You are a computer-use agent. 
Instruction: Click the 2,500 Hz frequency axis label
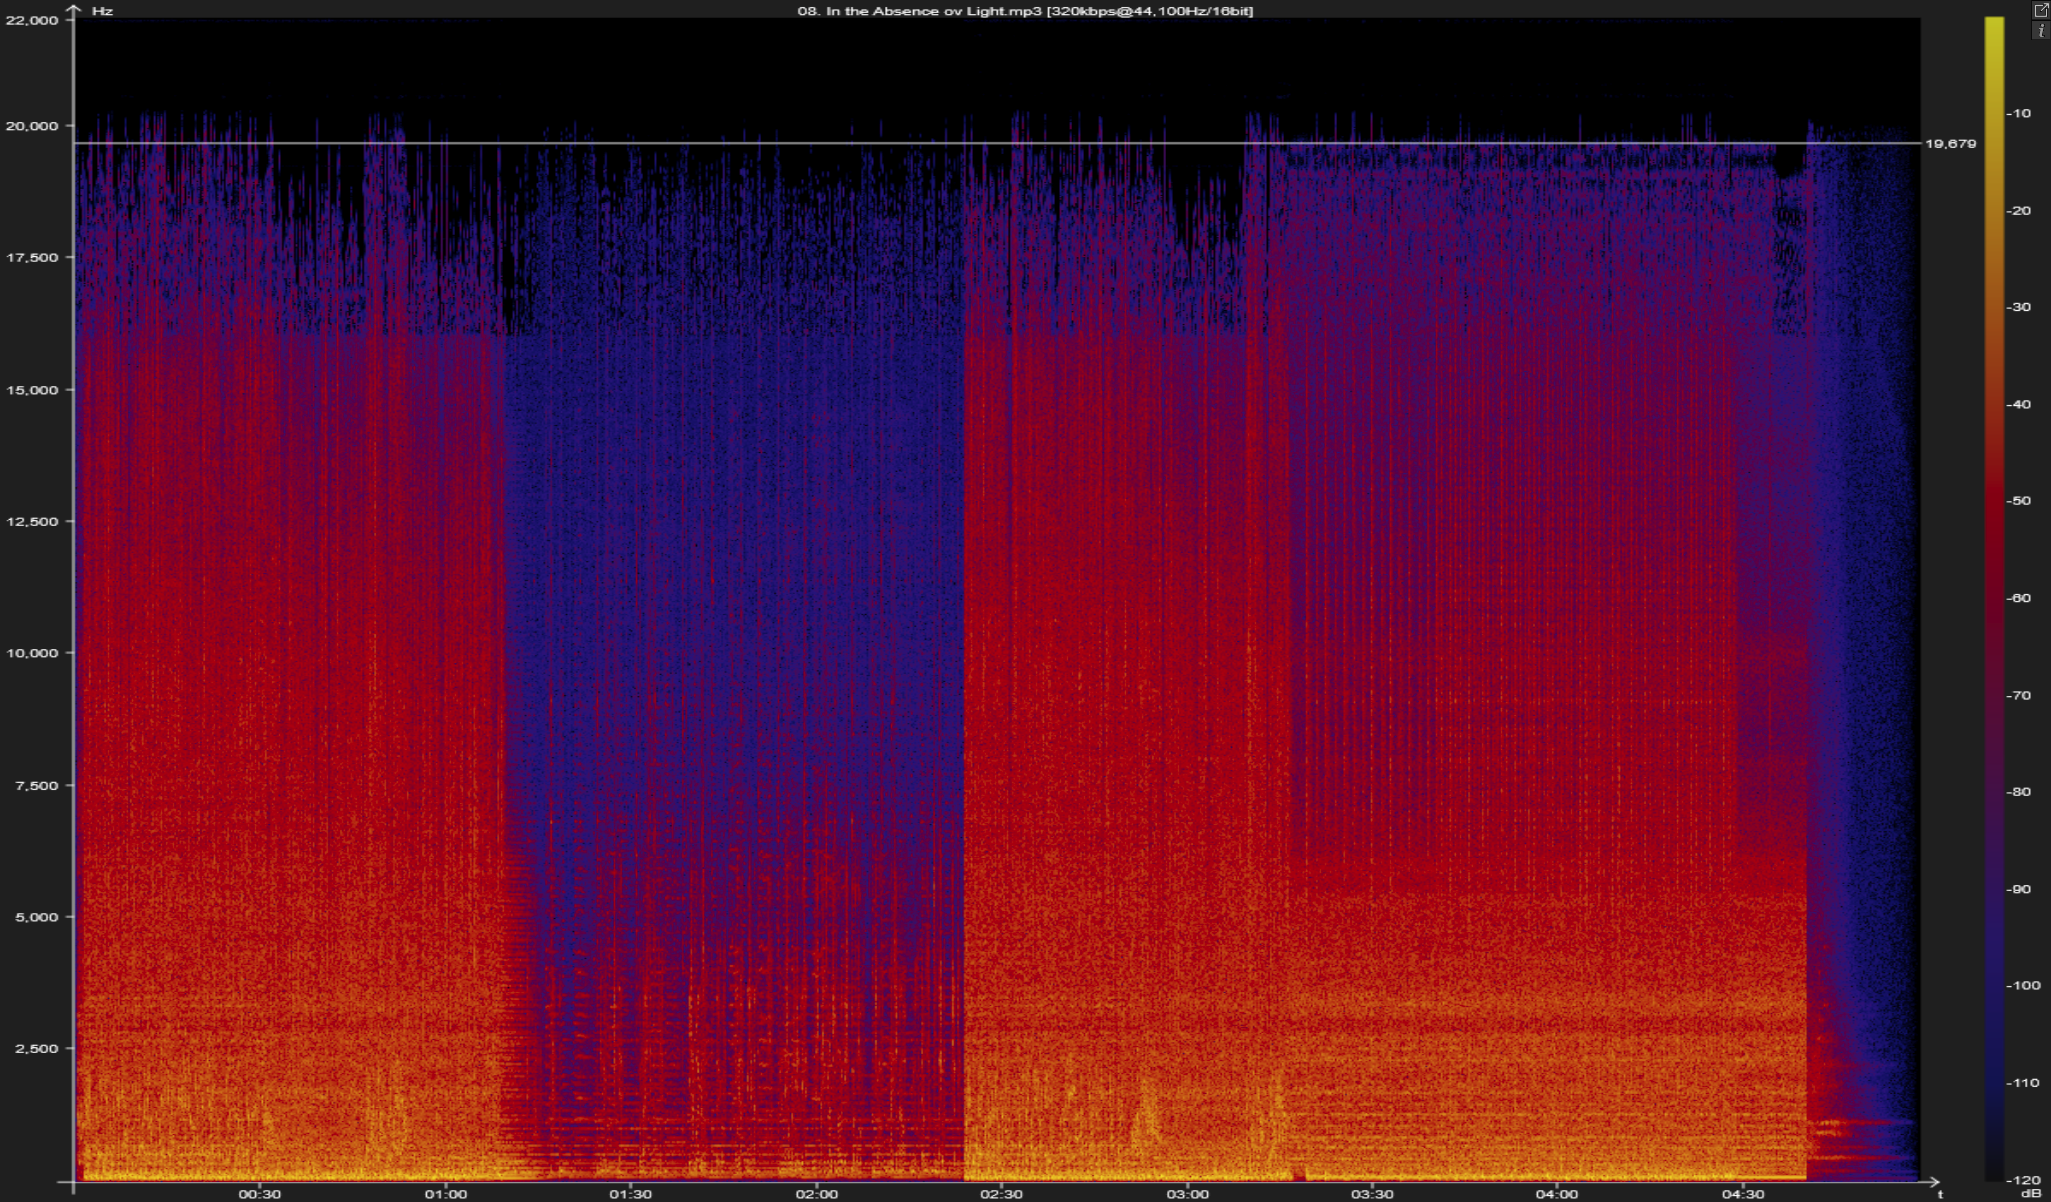tap(36, 1048)
